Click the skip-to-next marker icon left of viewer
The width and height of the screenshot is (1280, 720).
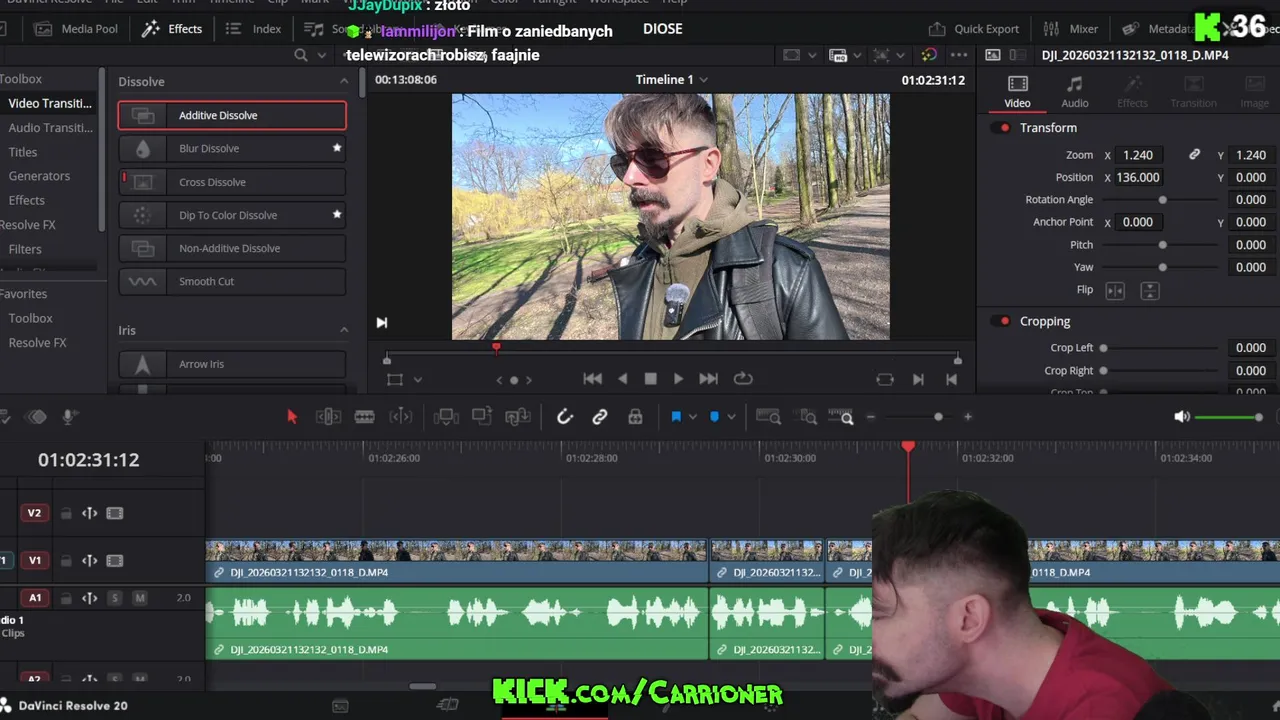pos(381,322)
